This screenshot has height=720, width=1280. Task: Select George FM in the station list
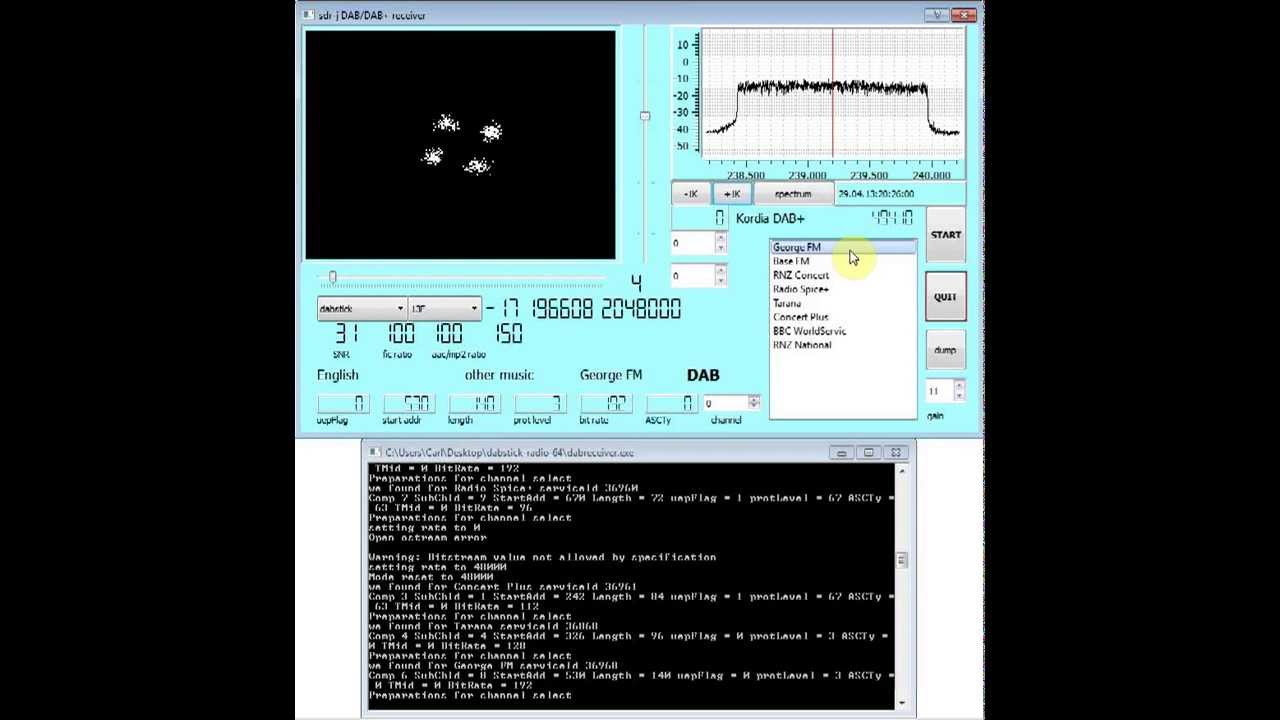point(842,247)
